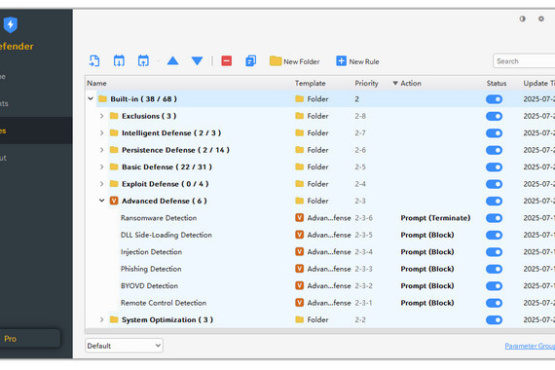Viewport: 555px width, 370px height.
Task: Select the BYOVD Detection rule
Action: coord(149,286)
